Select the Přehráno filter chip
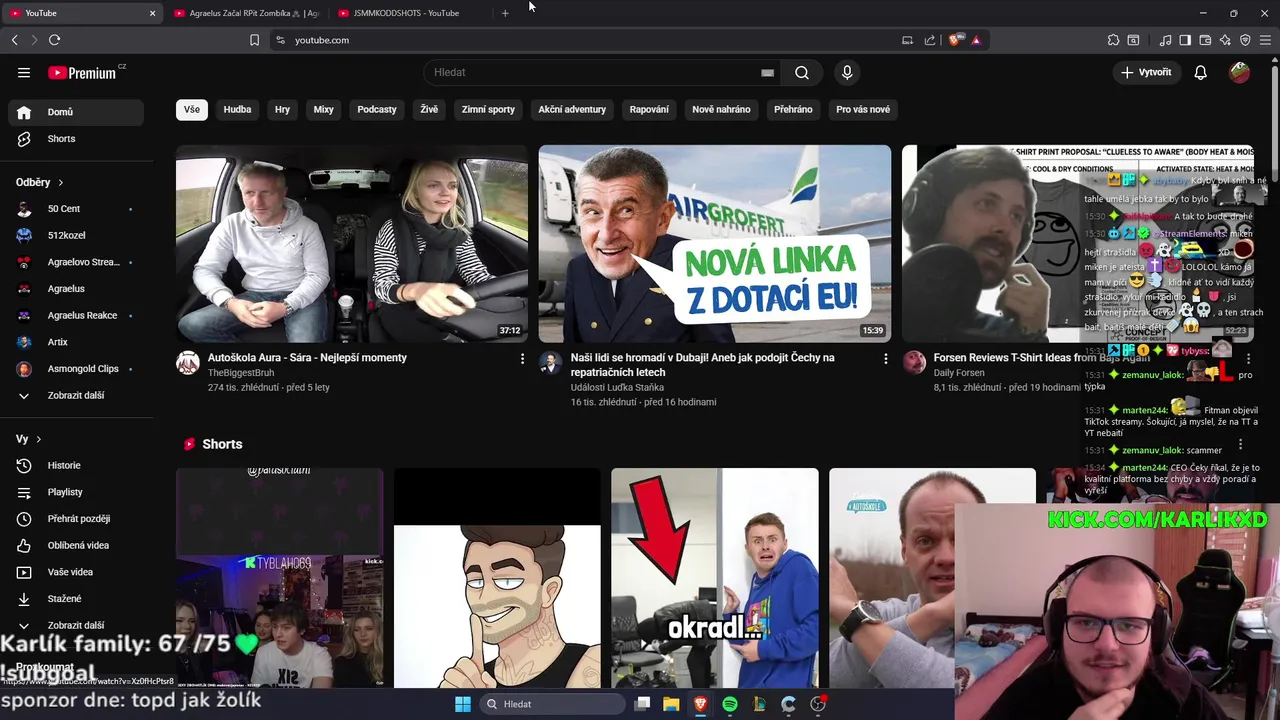The height and width of the screenshot is (720, 1280). (x=793, y=109)
